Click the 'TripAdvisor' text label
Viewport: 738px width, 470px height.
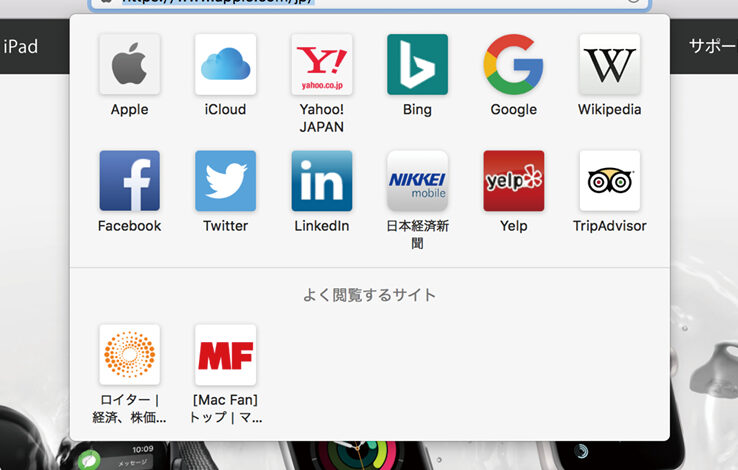click(x=610, y=226)
